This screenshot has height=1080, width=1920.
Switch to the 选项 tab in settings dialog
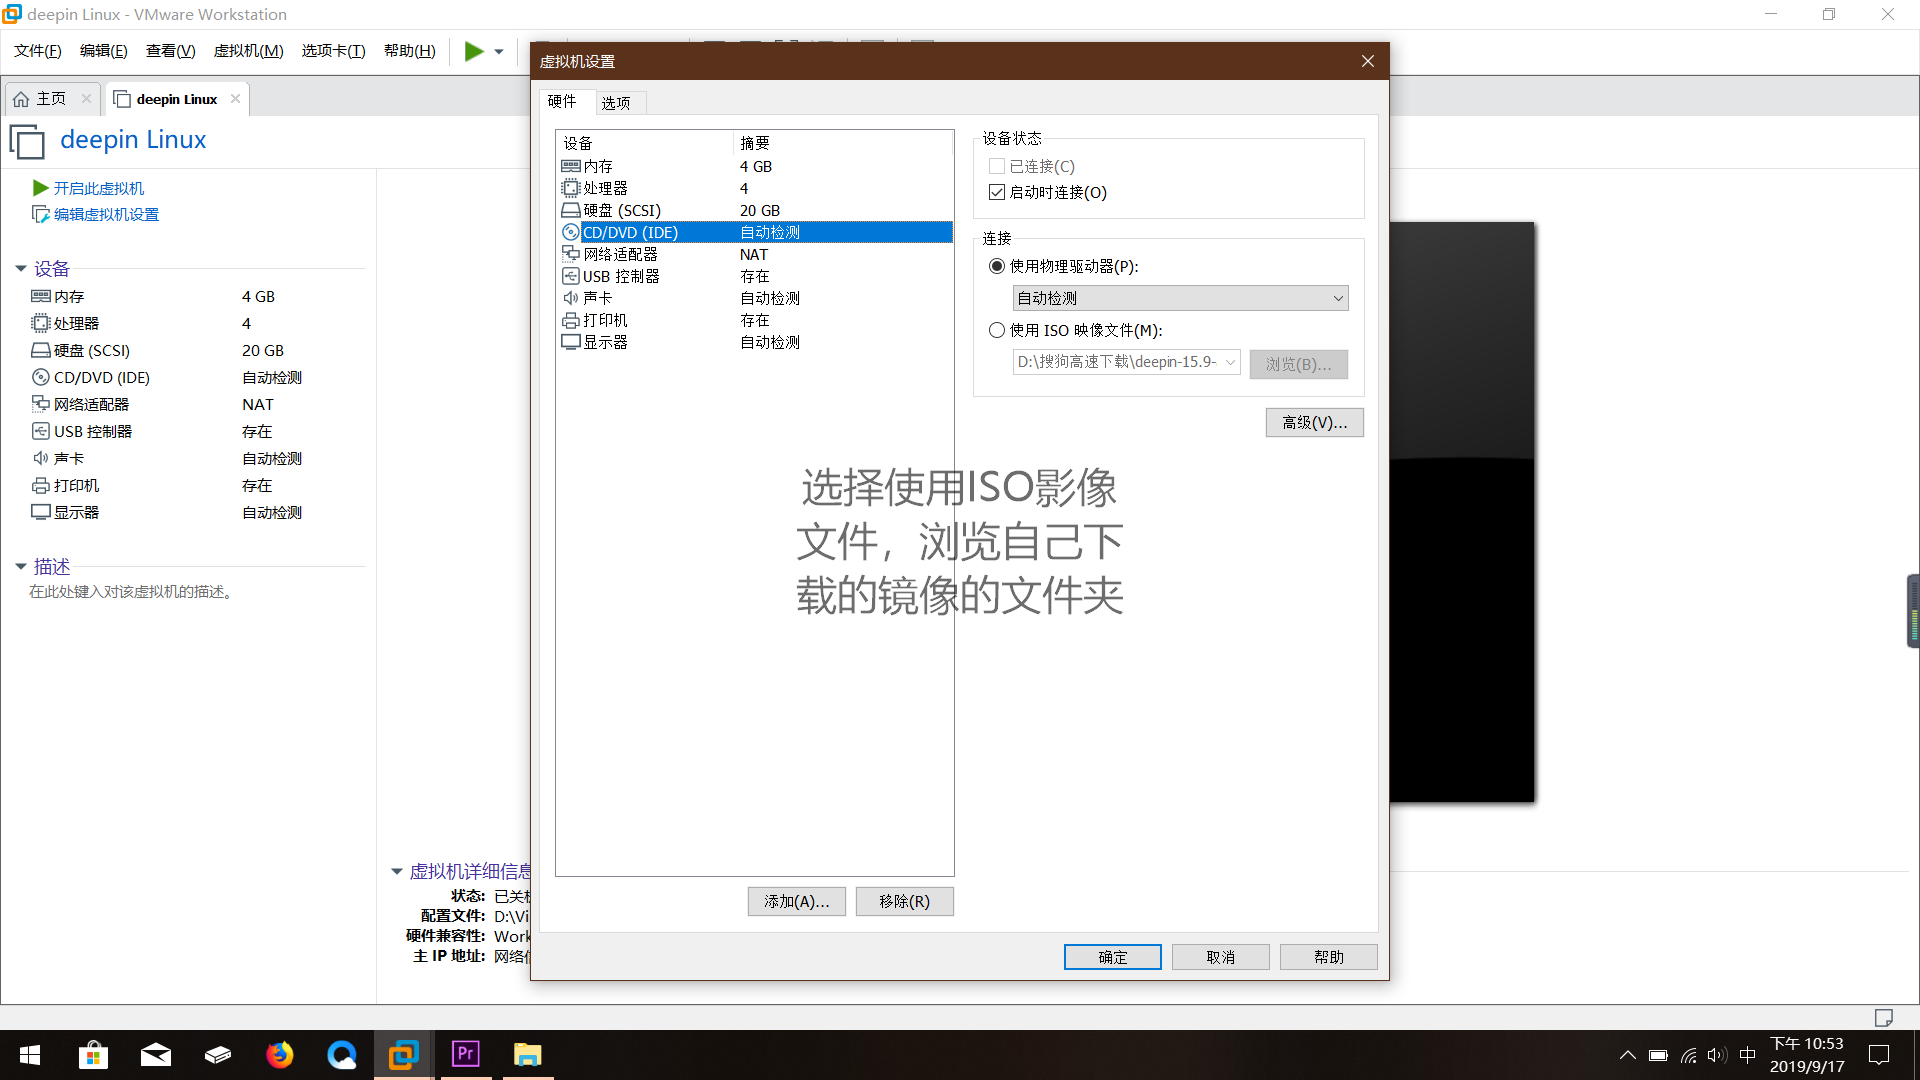click(616, 103)
